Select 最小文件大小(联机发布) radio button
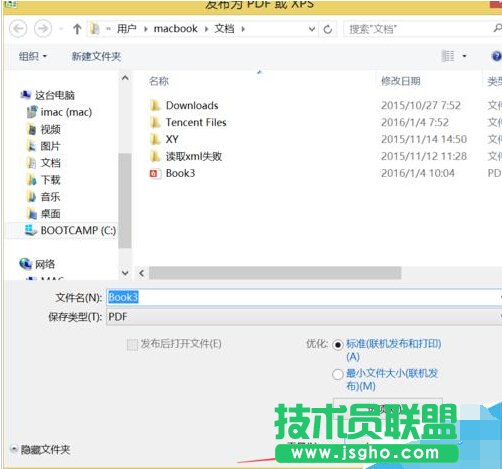Screen dimensions: 502x469 (338, 374)
